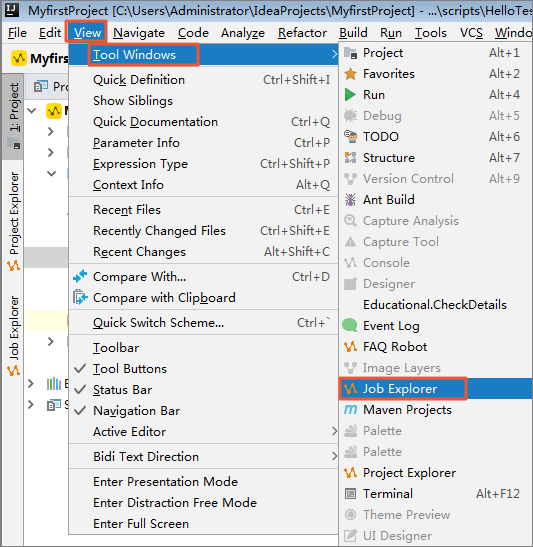
Task: Click the green Run play icon
Action: point(350,95)
